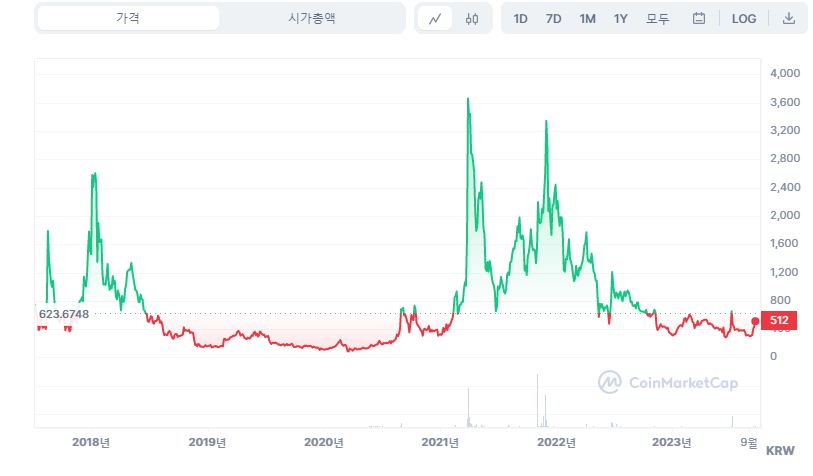Click the 2020년 axis label
Screen dimensions: 813x476
click(324, 442)
